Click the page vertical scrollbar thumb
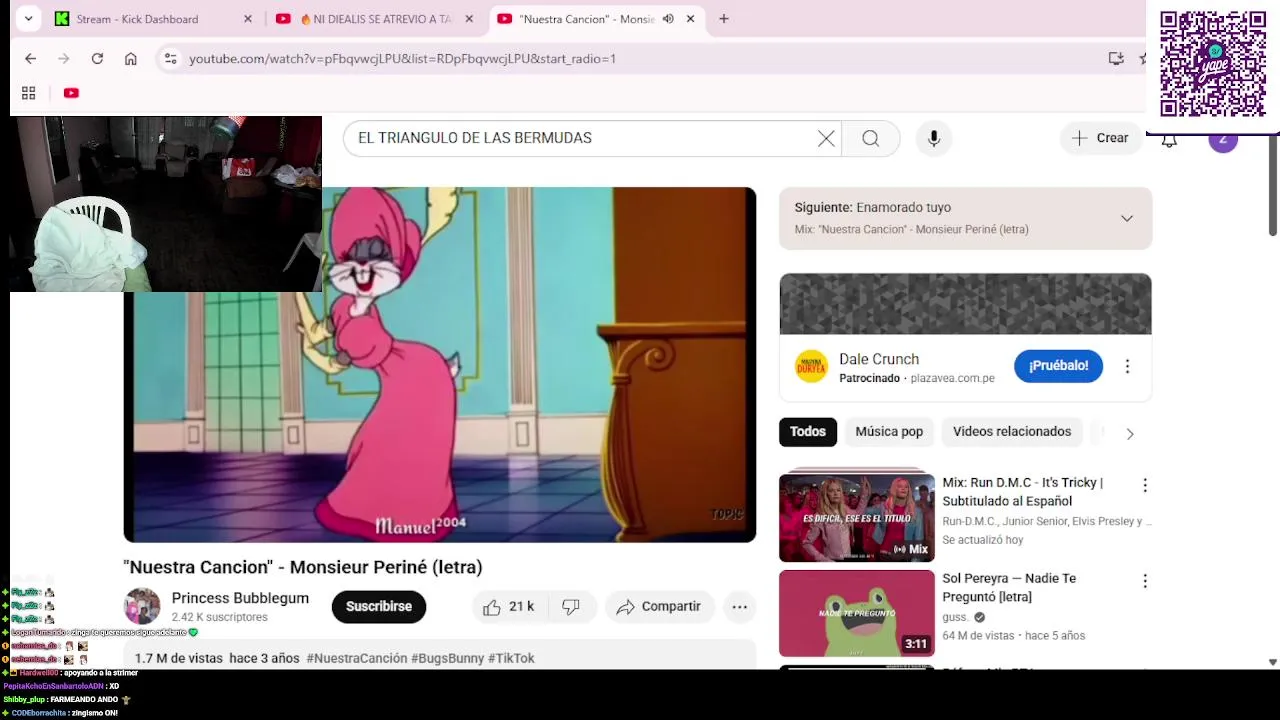This screenshot has height=720, width=1280. point(1273,186)
